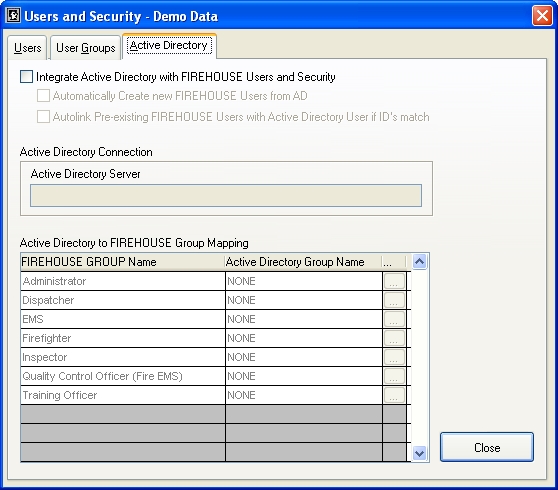Click NONE cell in Firefighter row
558x490 pixels.
pyautogui.click(x=304, y=338)
